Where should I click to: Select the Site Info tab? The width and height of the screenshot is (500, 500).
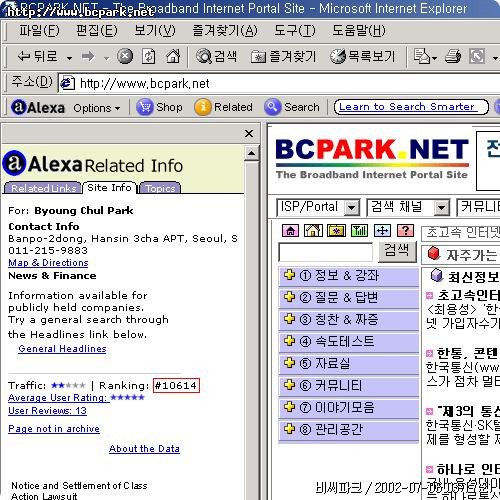109,187
